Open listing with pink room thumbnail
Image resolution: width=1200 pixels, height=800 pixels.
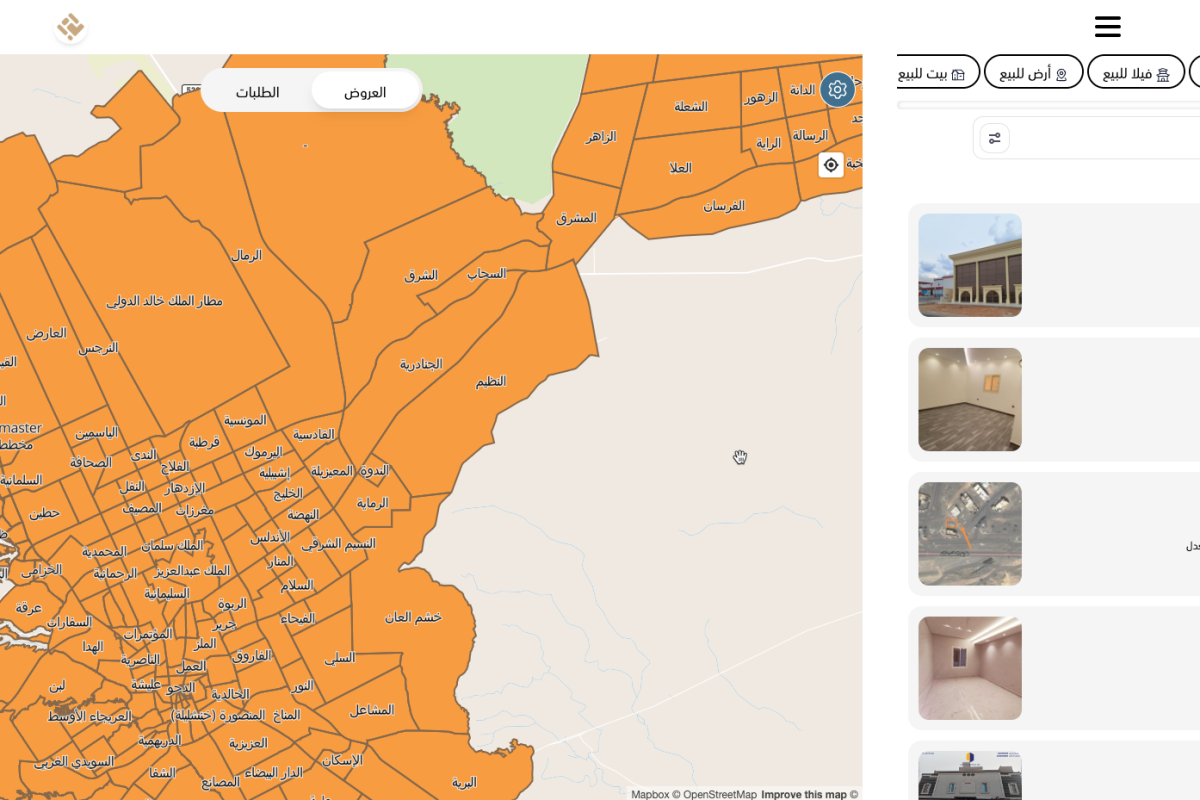click(x=970, y=668)
